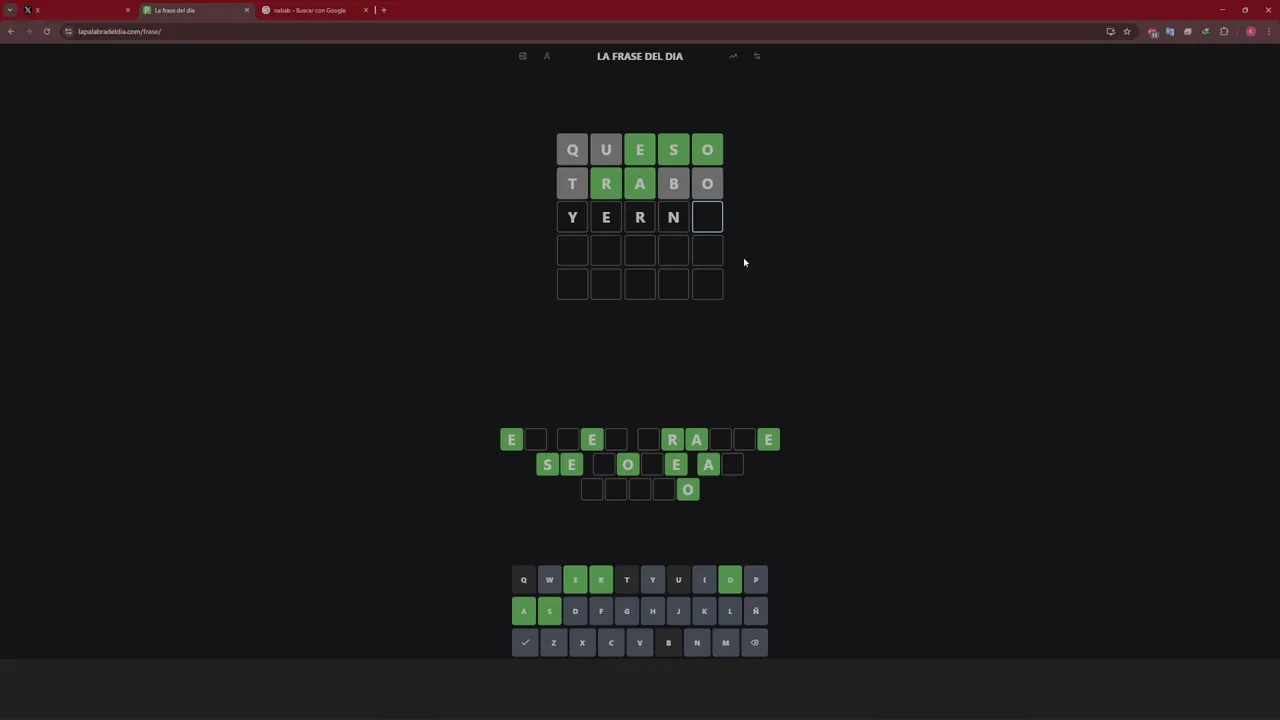Screen dimensions: 1280x720
Task: Expand the tab search dropdown arrow
Action: [x=10, y=10]
